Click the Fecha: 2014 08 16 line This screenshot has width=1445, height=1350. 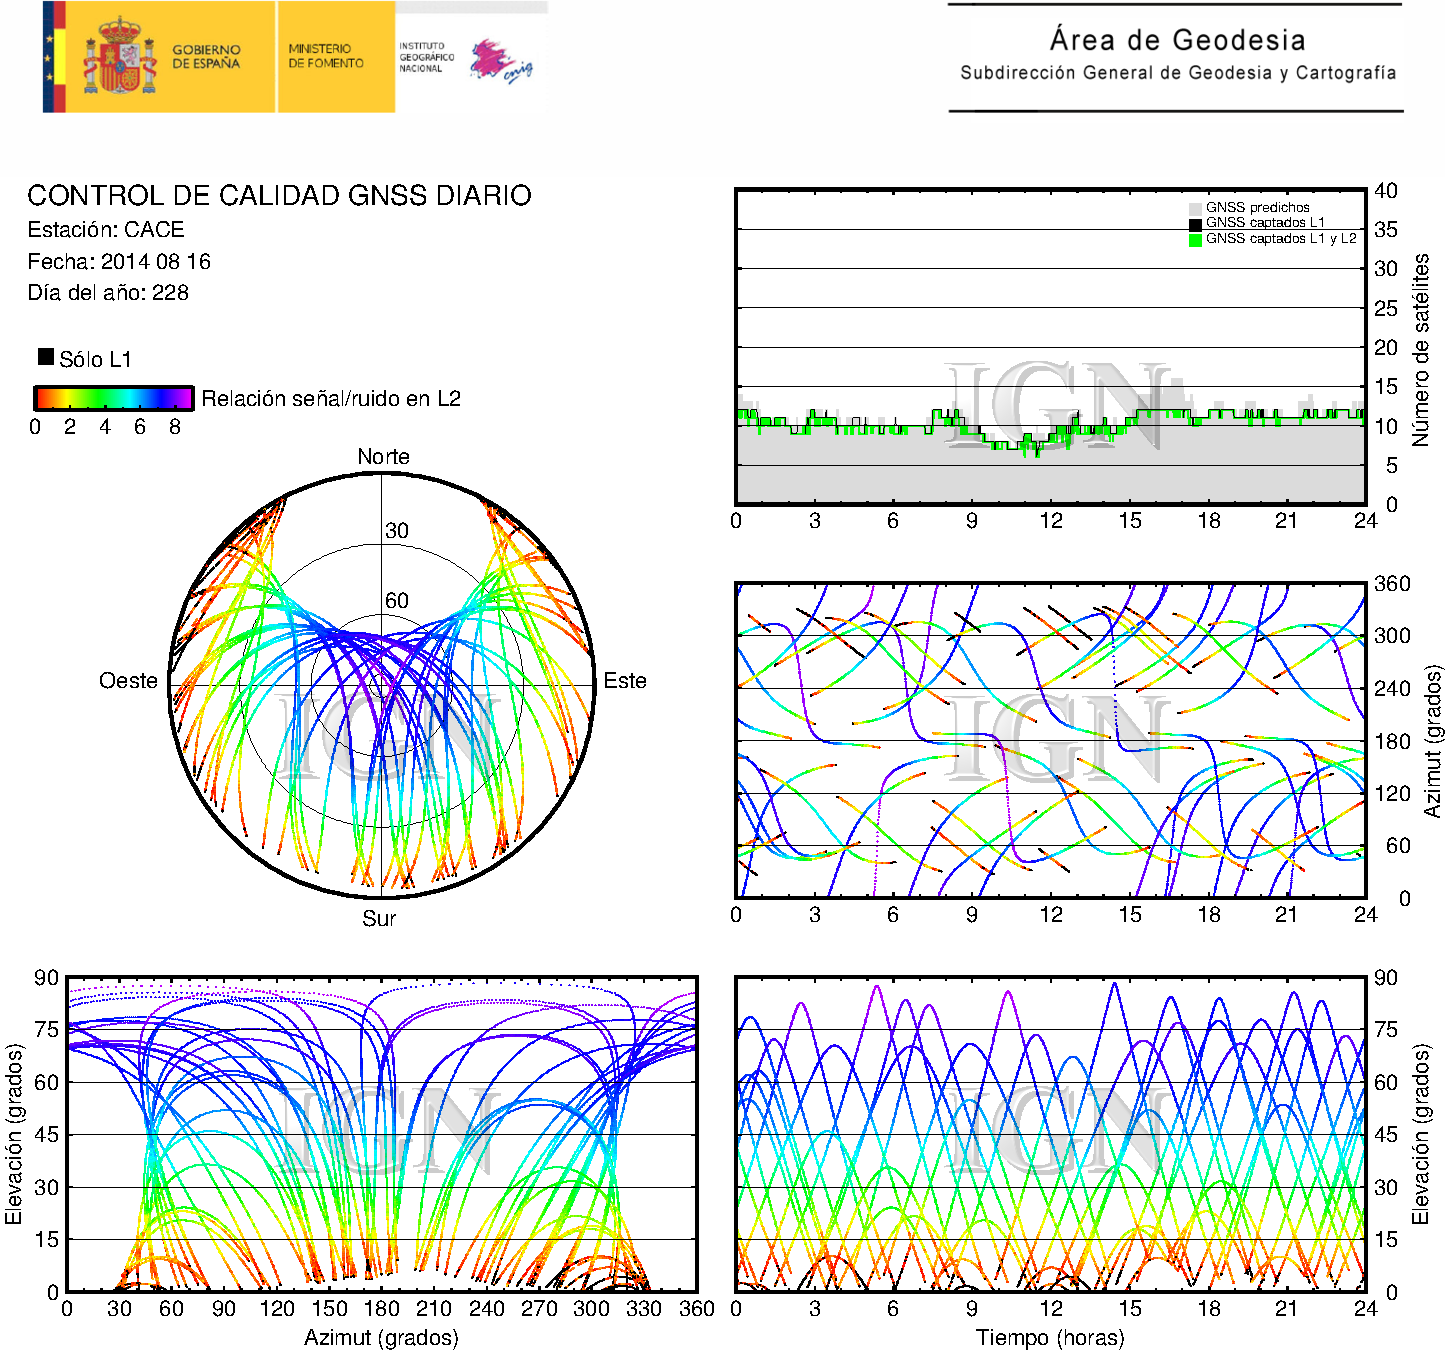coord(119,262)
